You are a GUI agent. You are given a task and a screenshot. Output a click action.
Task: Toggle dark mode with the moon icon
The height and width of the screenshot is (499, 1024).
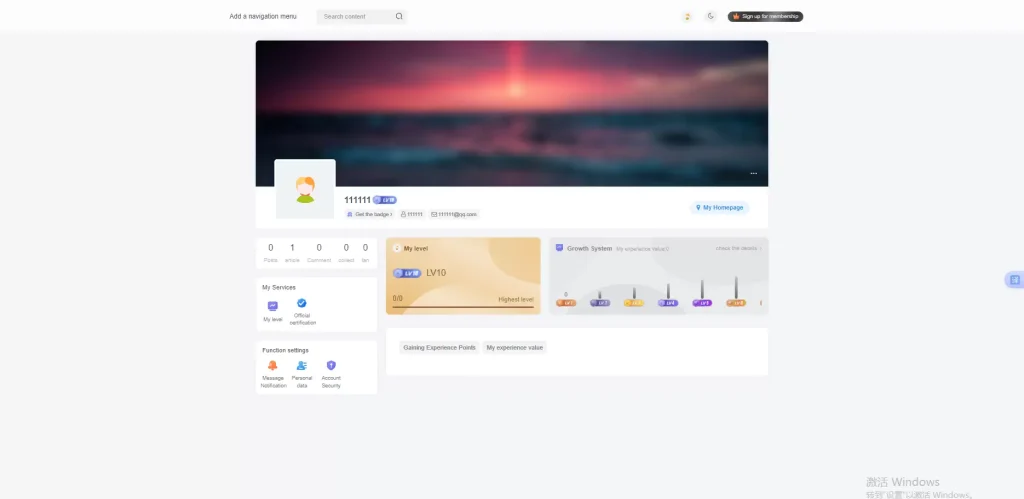(711, 16)
